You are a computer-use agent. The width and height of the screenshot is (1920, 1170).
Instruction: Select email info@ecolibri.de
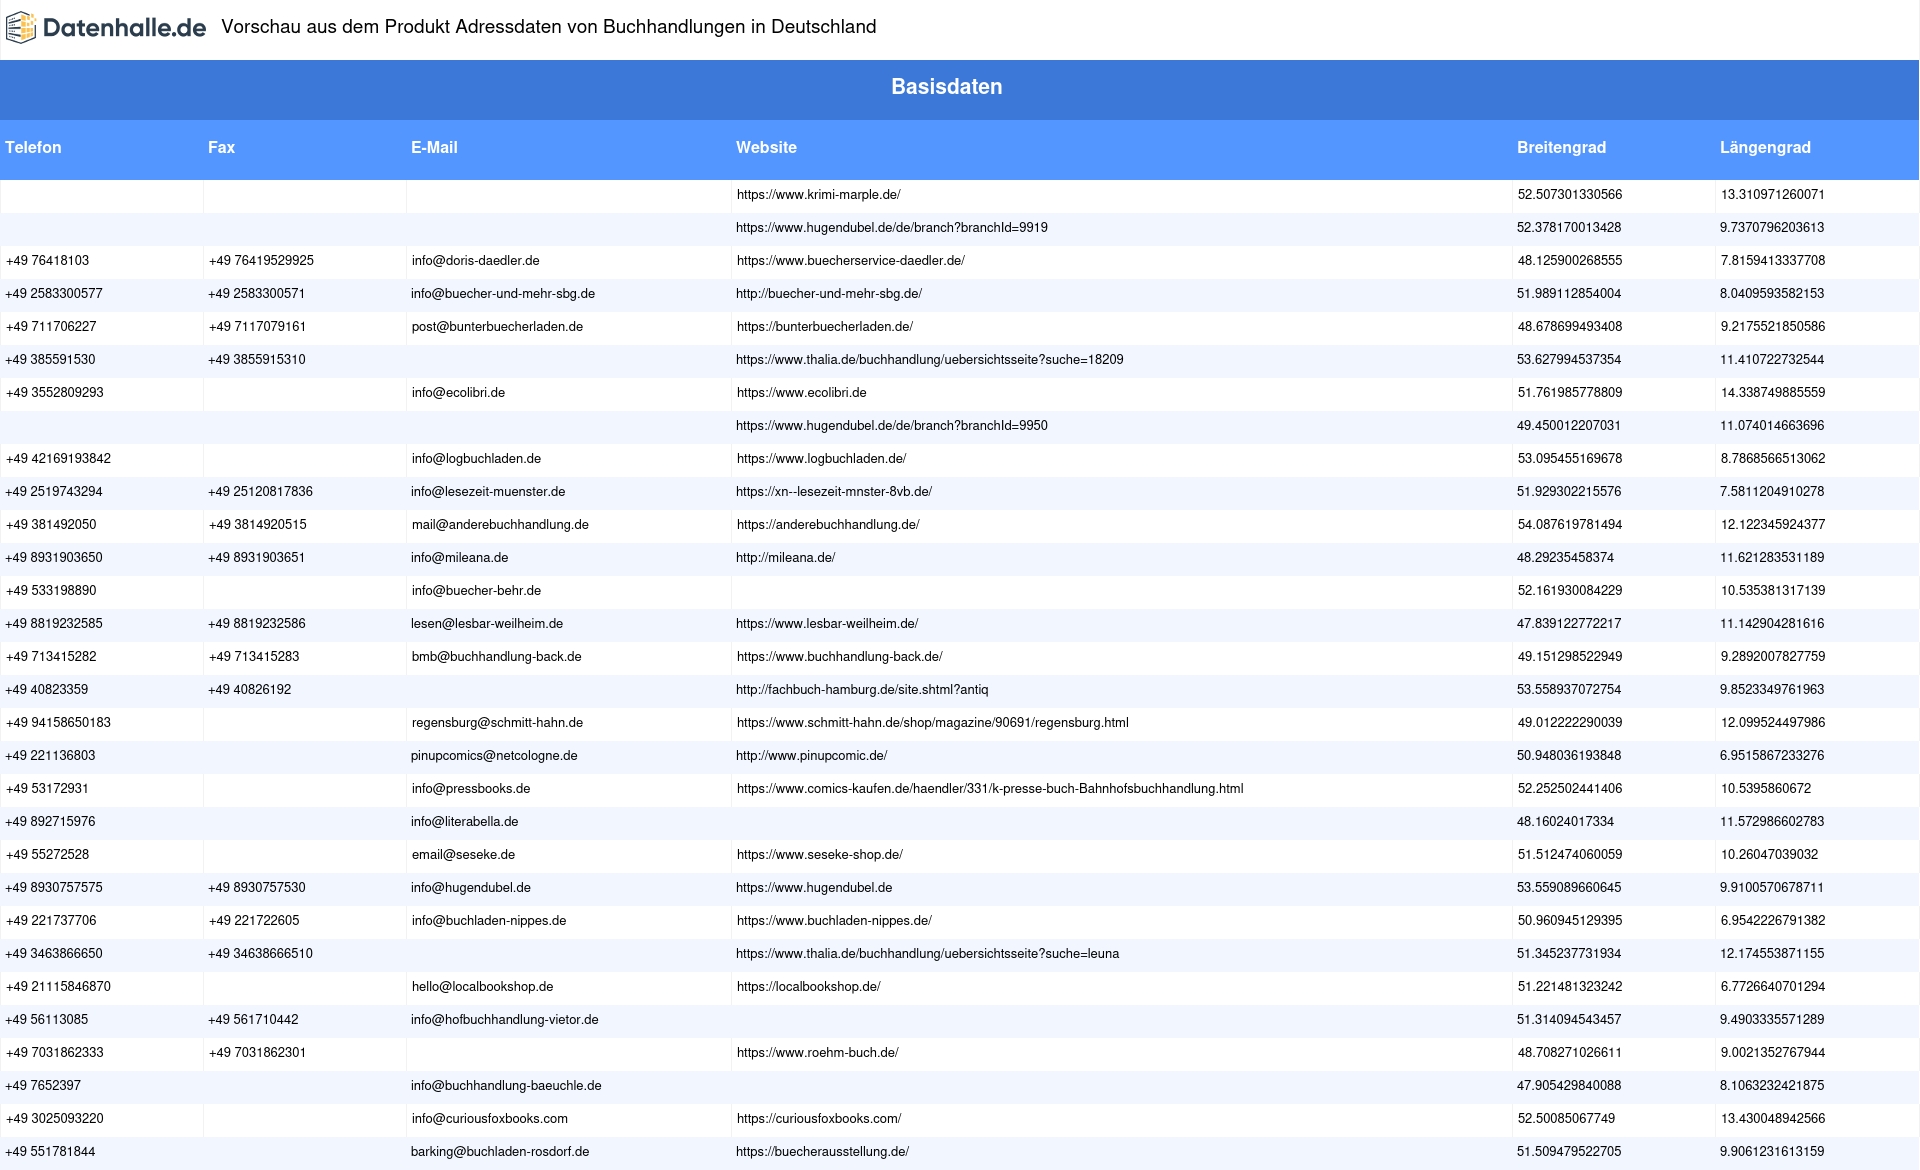pos(458,393)
